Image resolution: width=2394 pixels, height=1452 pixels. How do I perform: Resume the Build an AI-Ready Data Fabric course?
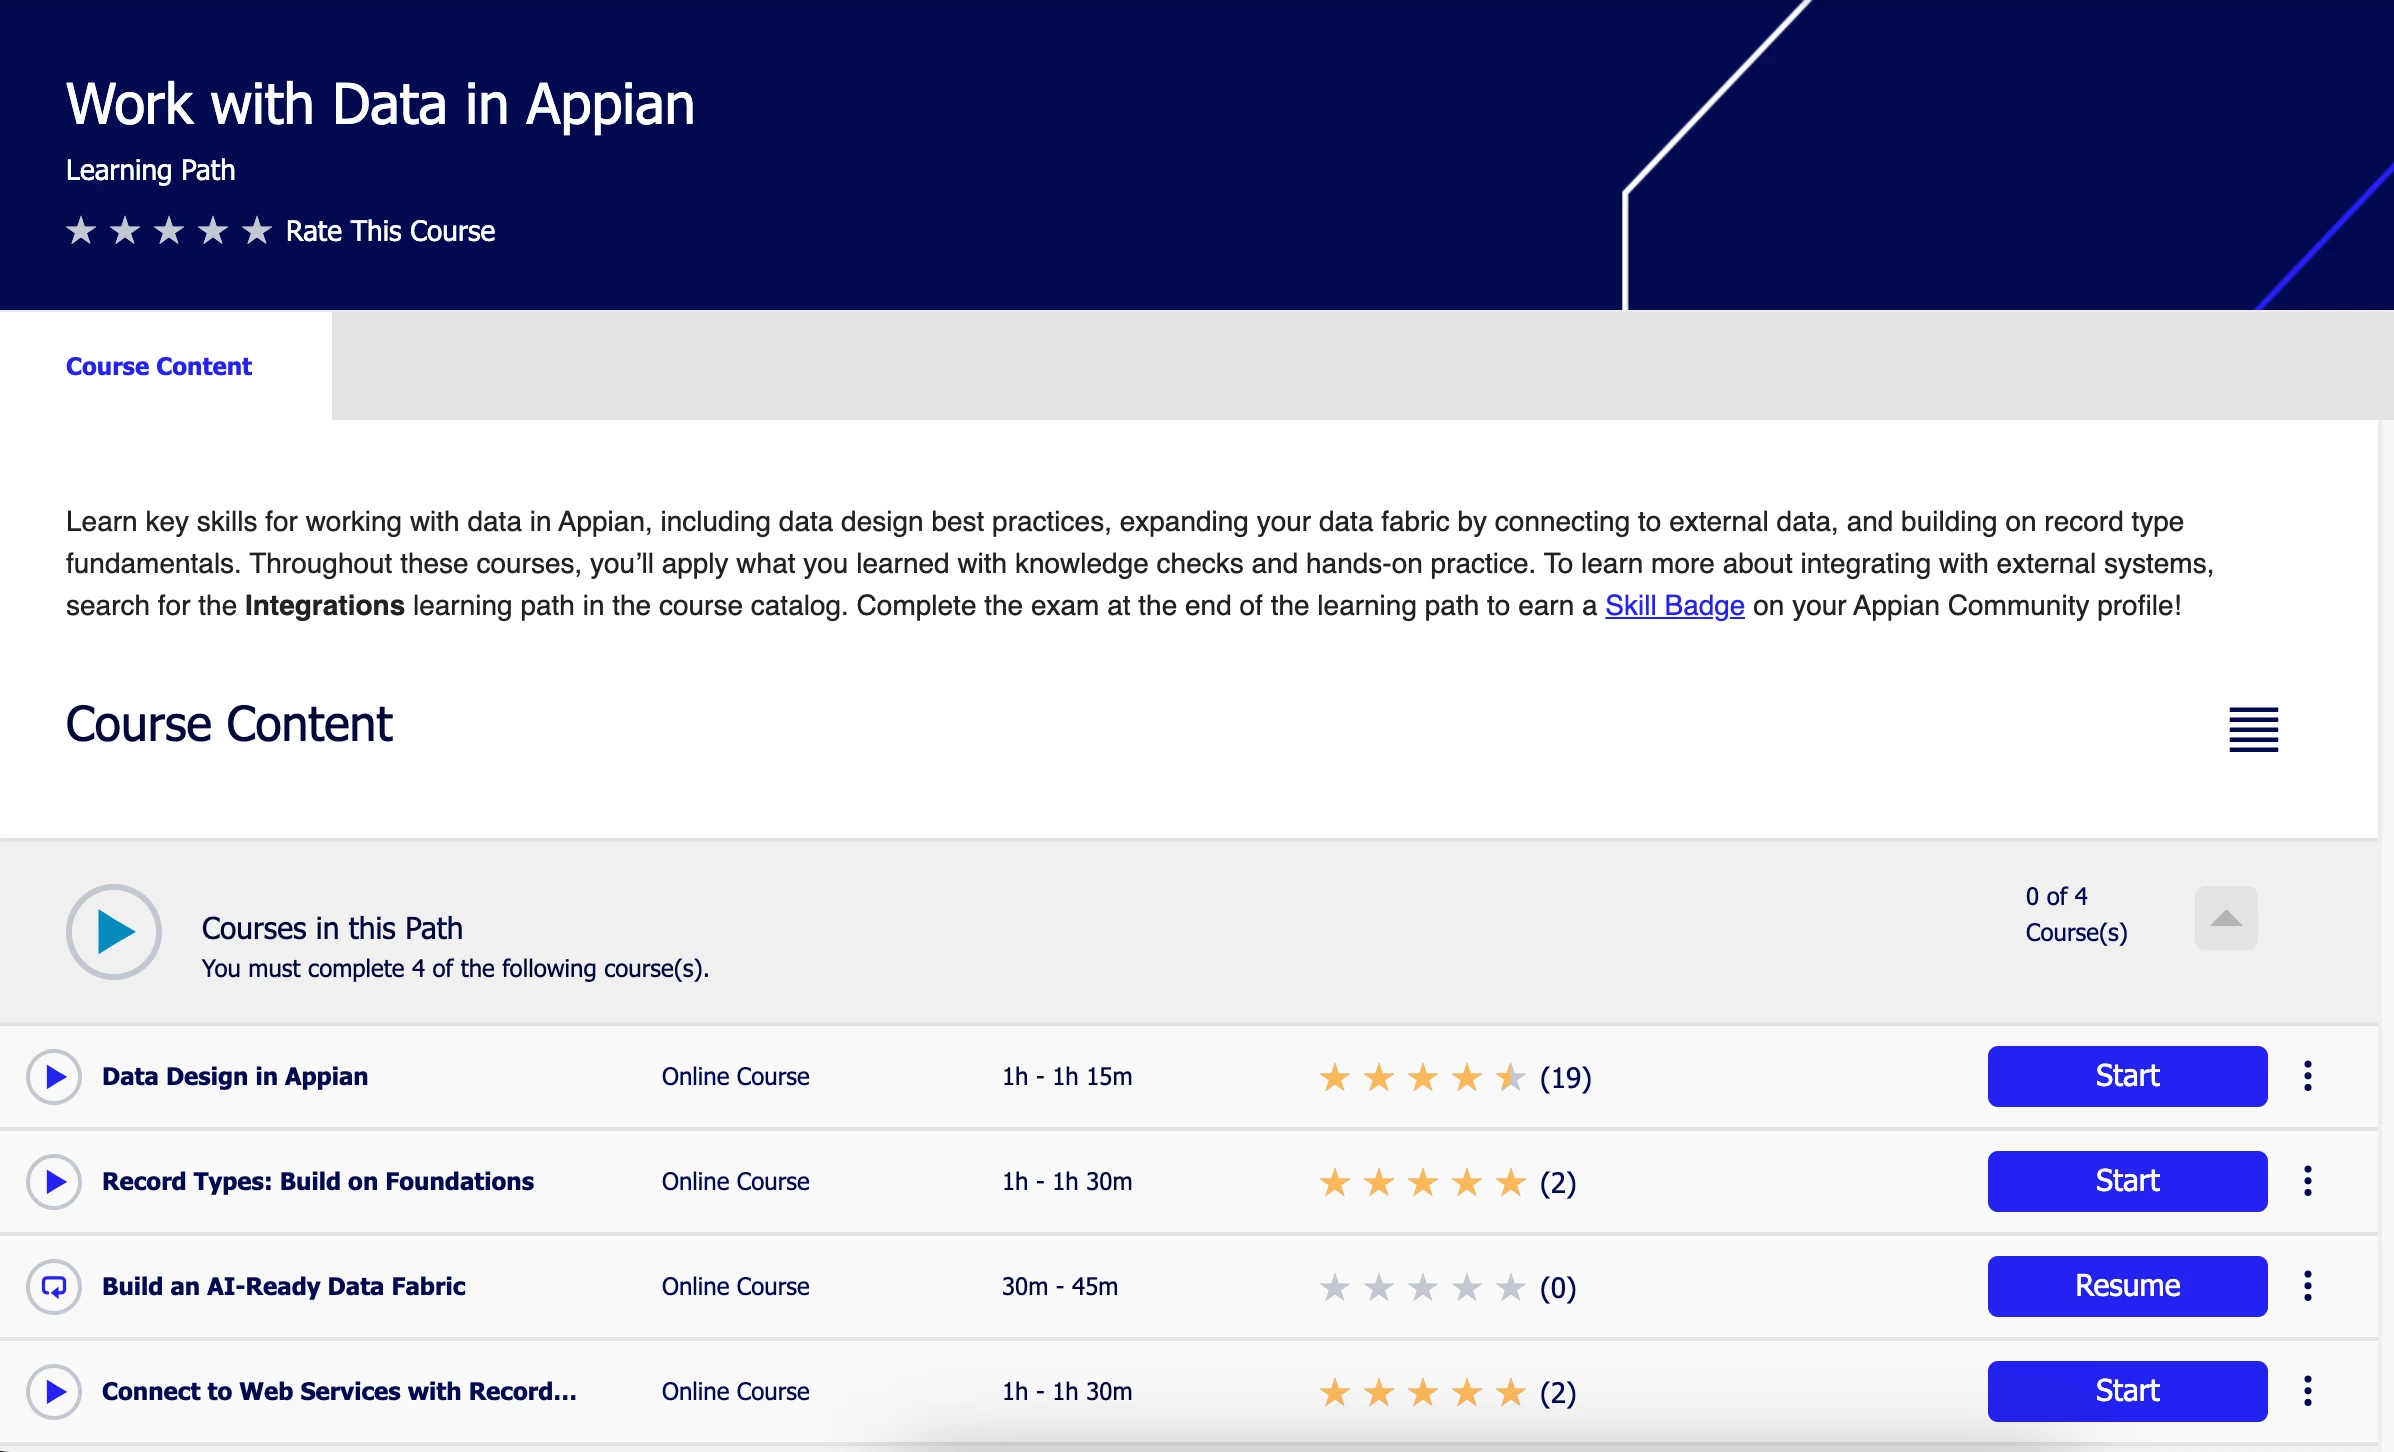pos(2127,1286)
